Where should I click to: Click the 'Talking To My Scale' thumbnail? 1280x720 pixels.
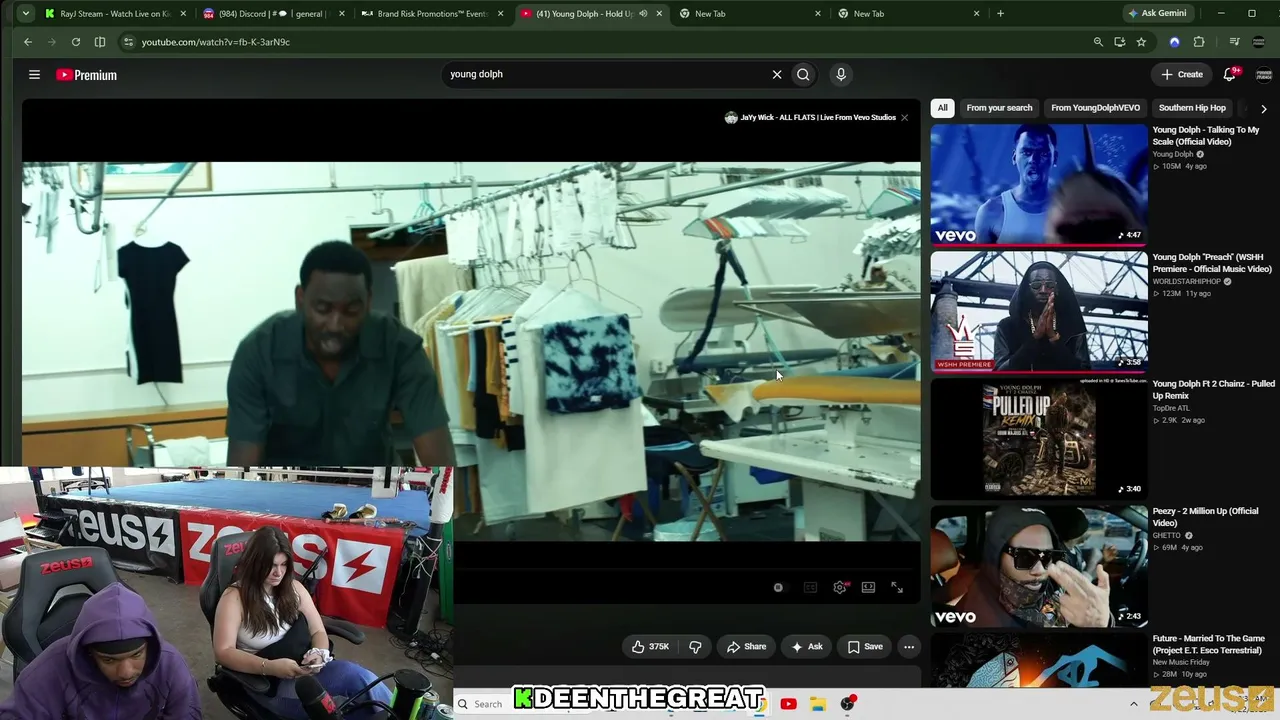point(1039,184)
